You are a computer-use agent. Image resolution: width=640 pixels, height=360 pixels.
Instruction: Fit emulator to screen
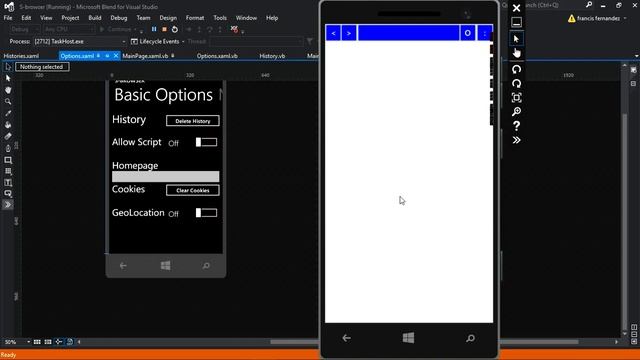[516, 98]
